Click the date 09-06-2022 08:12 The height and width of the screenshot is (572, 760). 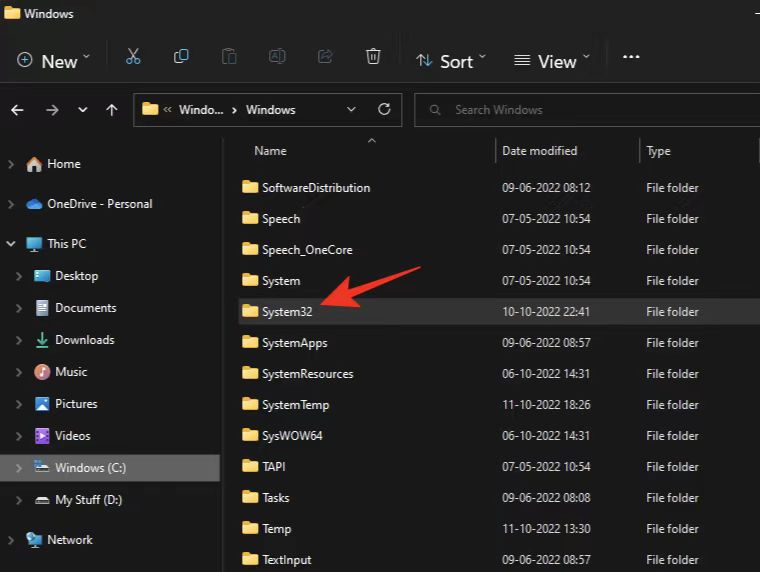[546, 188]
